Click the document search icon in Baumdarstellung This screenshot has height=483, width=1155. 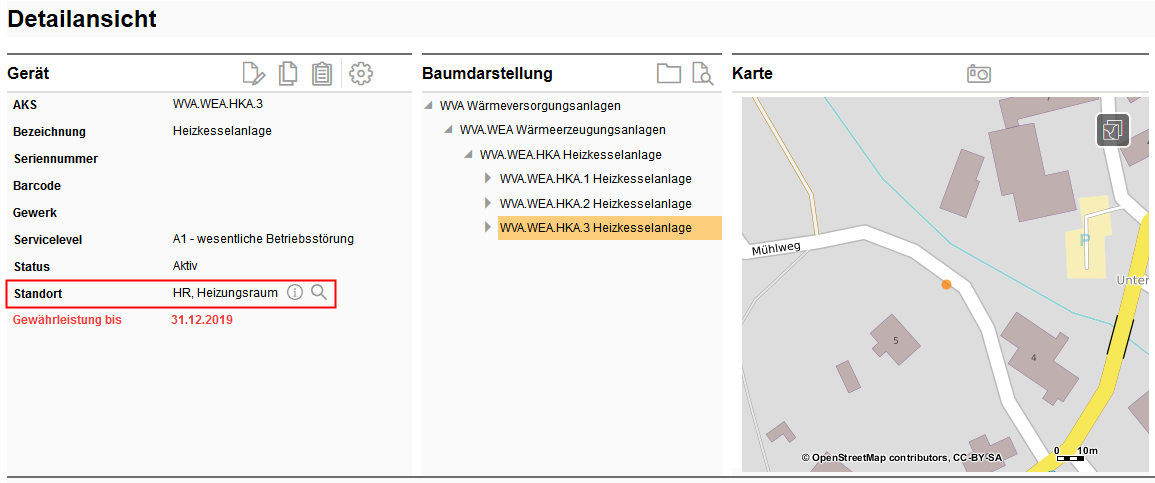[x=702, y=73]
